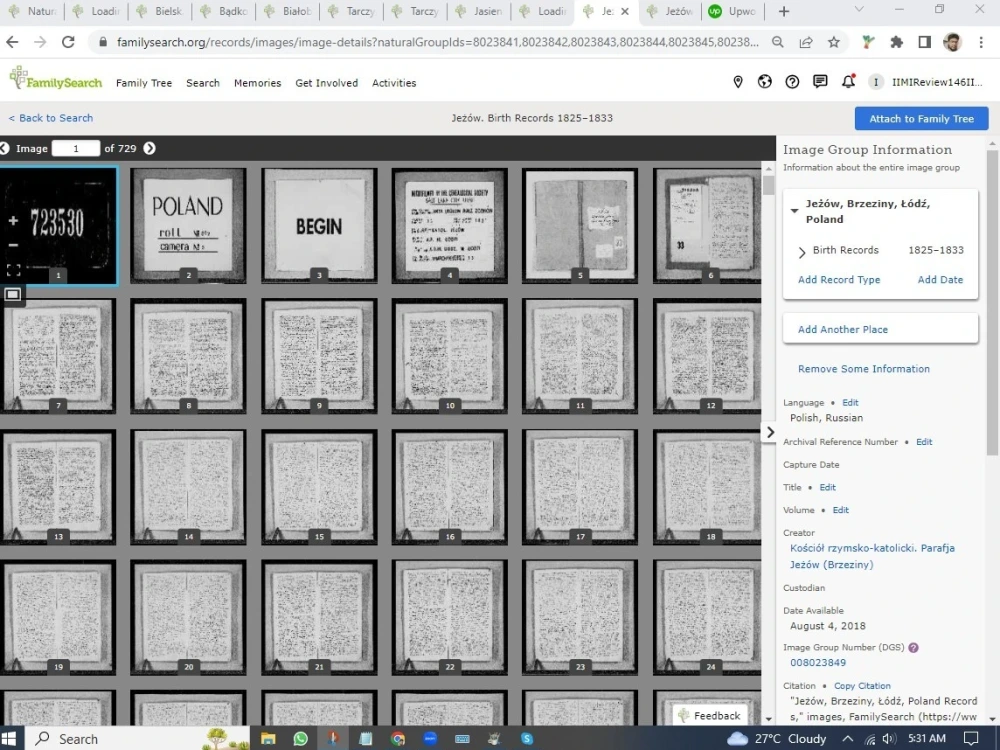Collapse the Jeżów, Brzeziny, Łódź place entry
This screenshot has width=1000, height=750.
[x=794, y=210]
